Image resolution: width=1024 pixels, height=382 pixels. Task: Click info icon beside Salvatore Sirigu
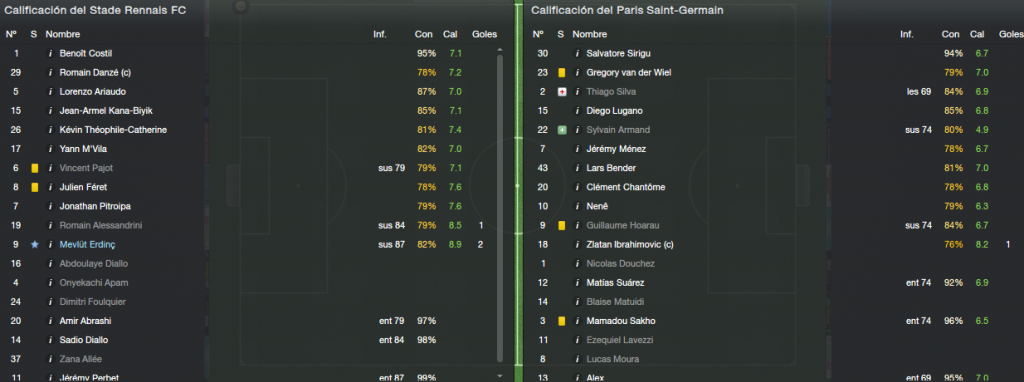pos(577,54)
